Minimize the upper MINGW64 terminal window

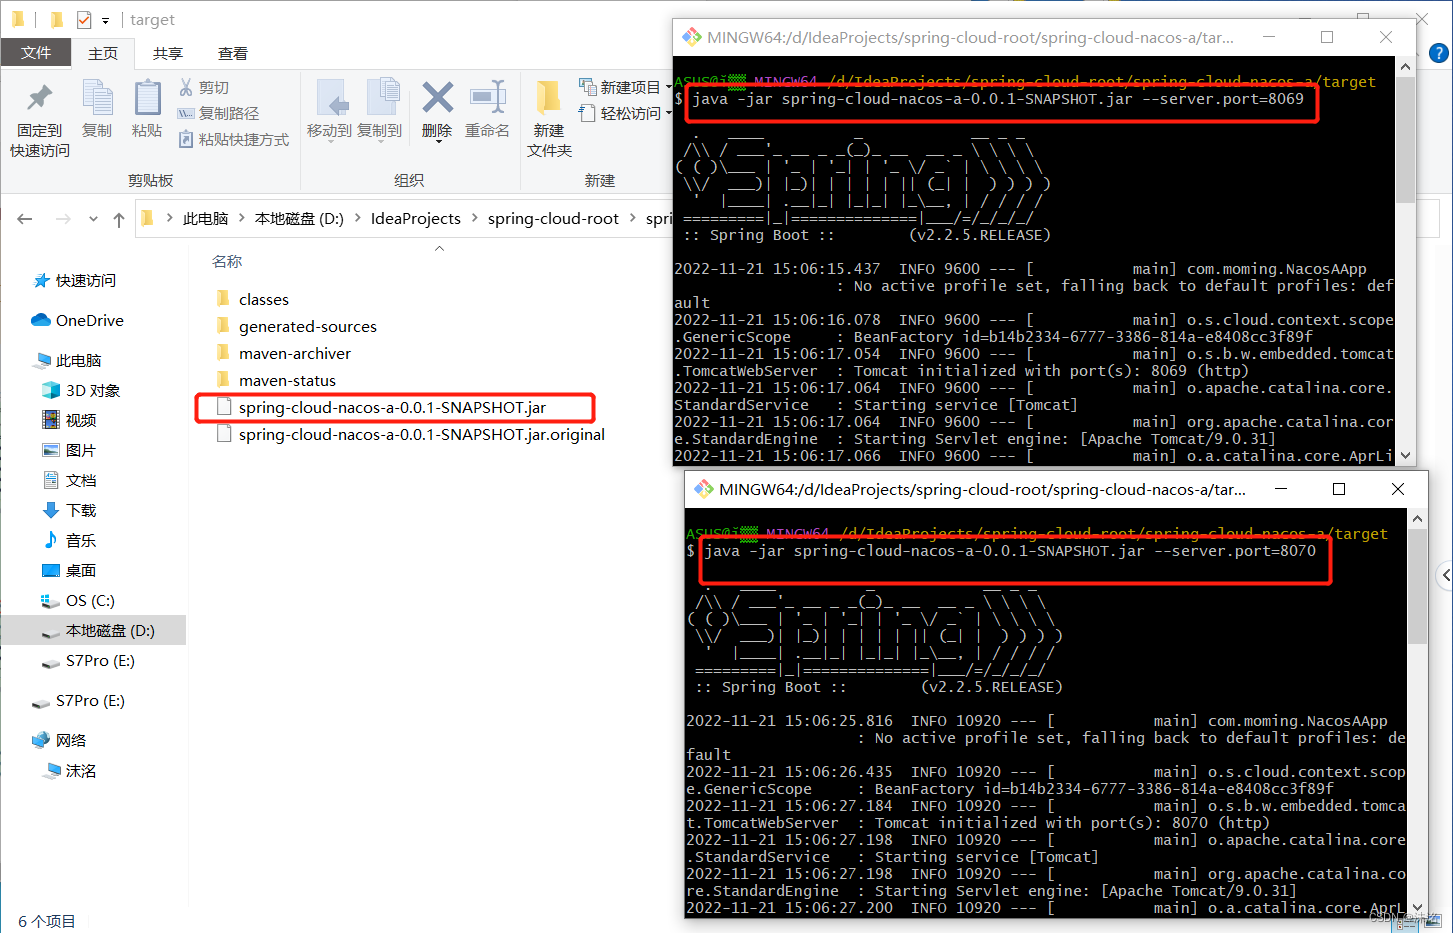tap(1269, 37)
